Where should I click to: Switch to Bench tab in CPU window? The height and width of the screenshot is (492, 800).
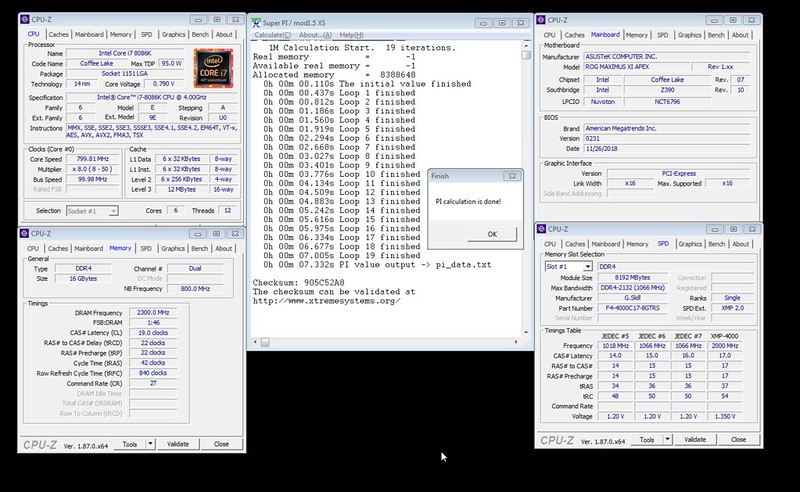coord(200,34)
